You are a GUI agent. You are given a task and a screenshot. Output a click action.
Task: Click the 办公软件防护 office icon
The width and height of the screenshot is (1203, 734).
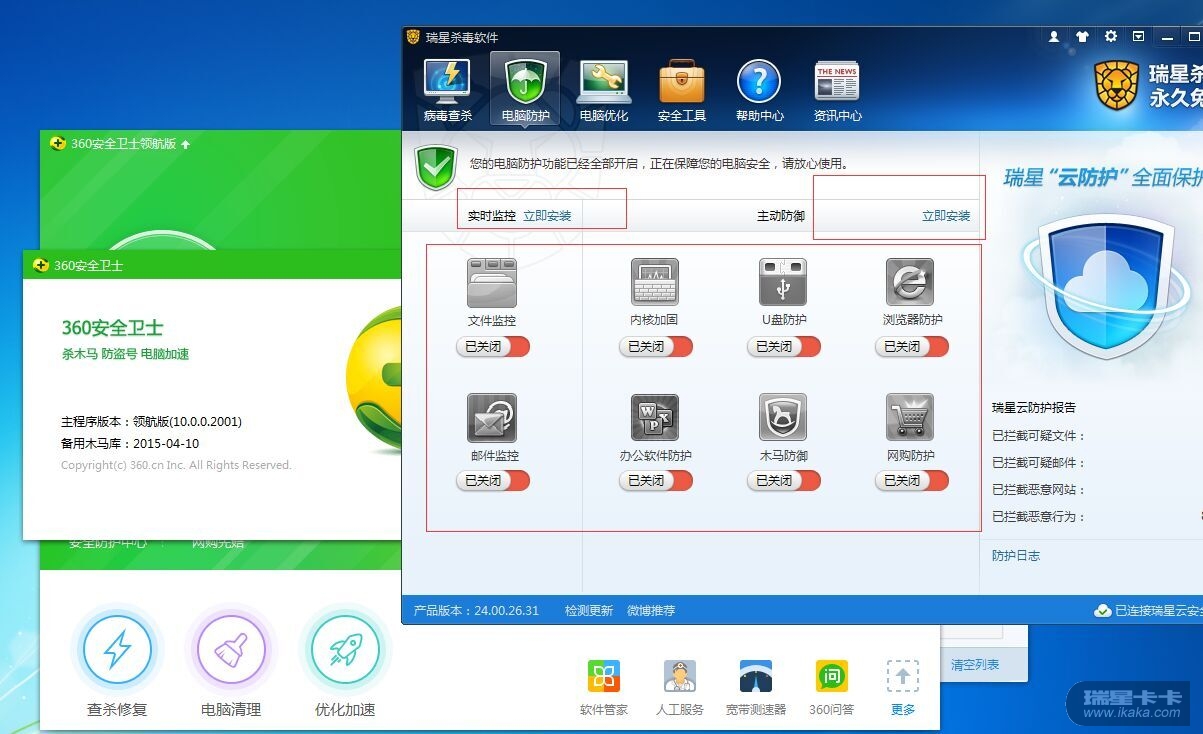(655, 418)
